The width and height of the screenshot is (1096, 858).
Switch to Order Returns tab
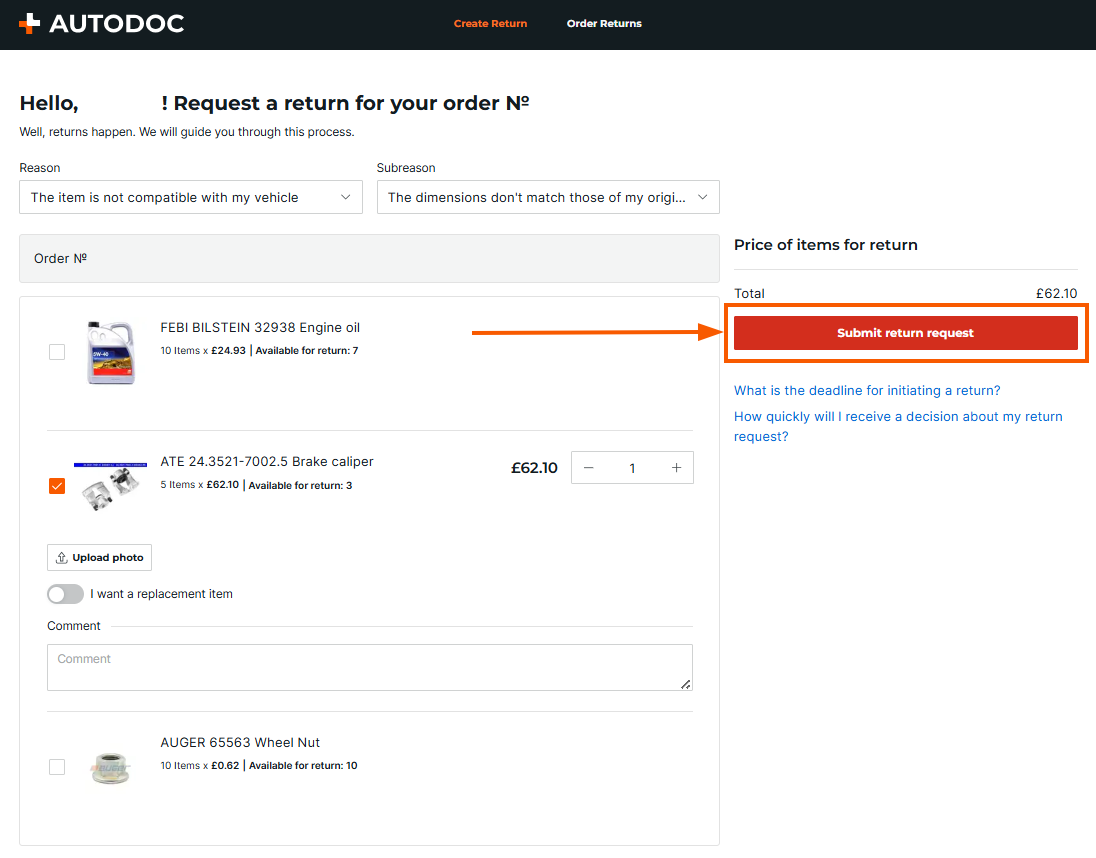click(x=604, y=23)
